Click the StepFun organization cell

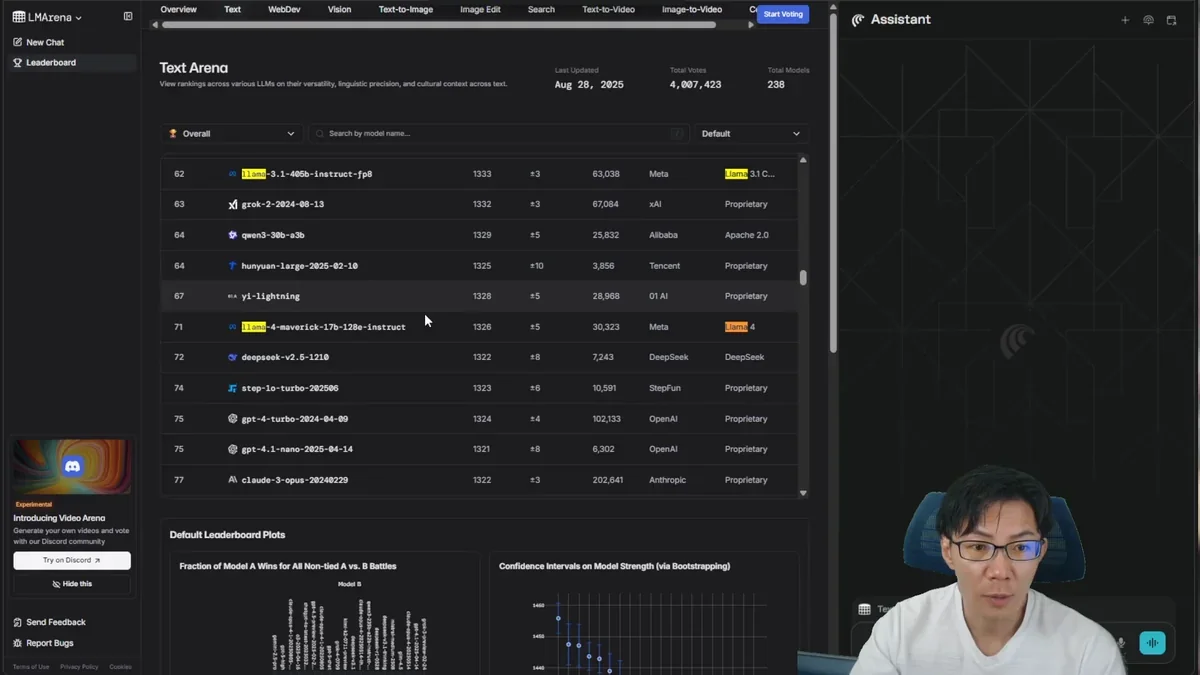(665, 388)
